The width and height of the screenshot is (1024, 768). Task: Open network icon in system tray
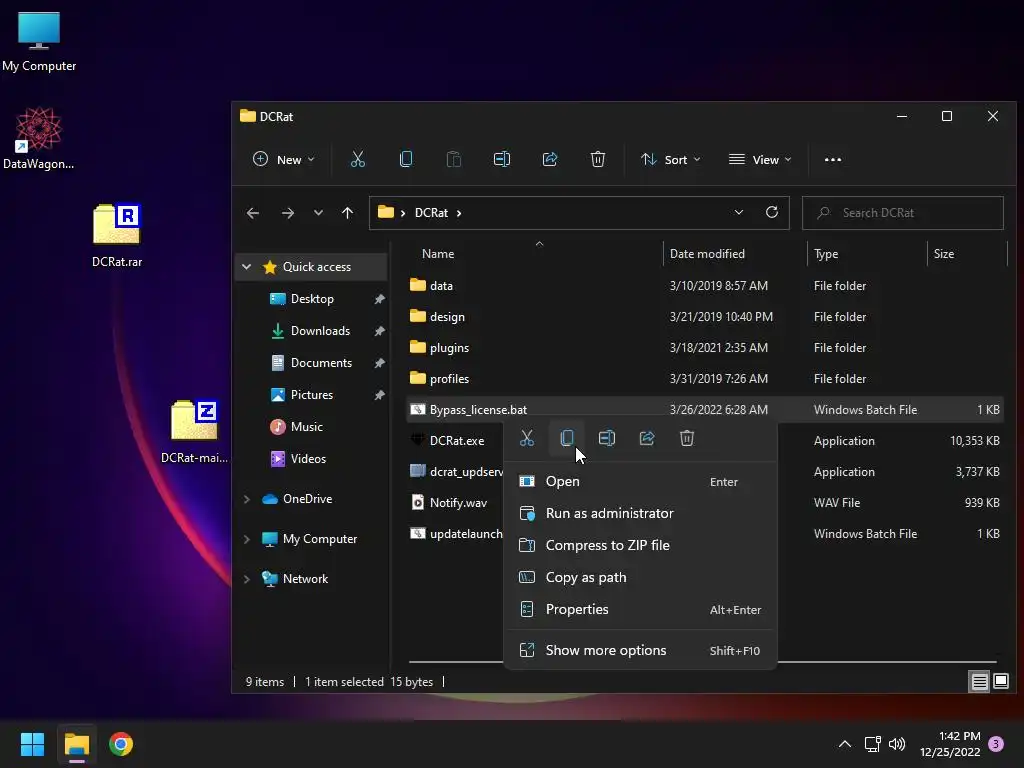pos(872,744)
